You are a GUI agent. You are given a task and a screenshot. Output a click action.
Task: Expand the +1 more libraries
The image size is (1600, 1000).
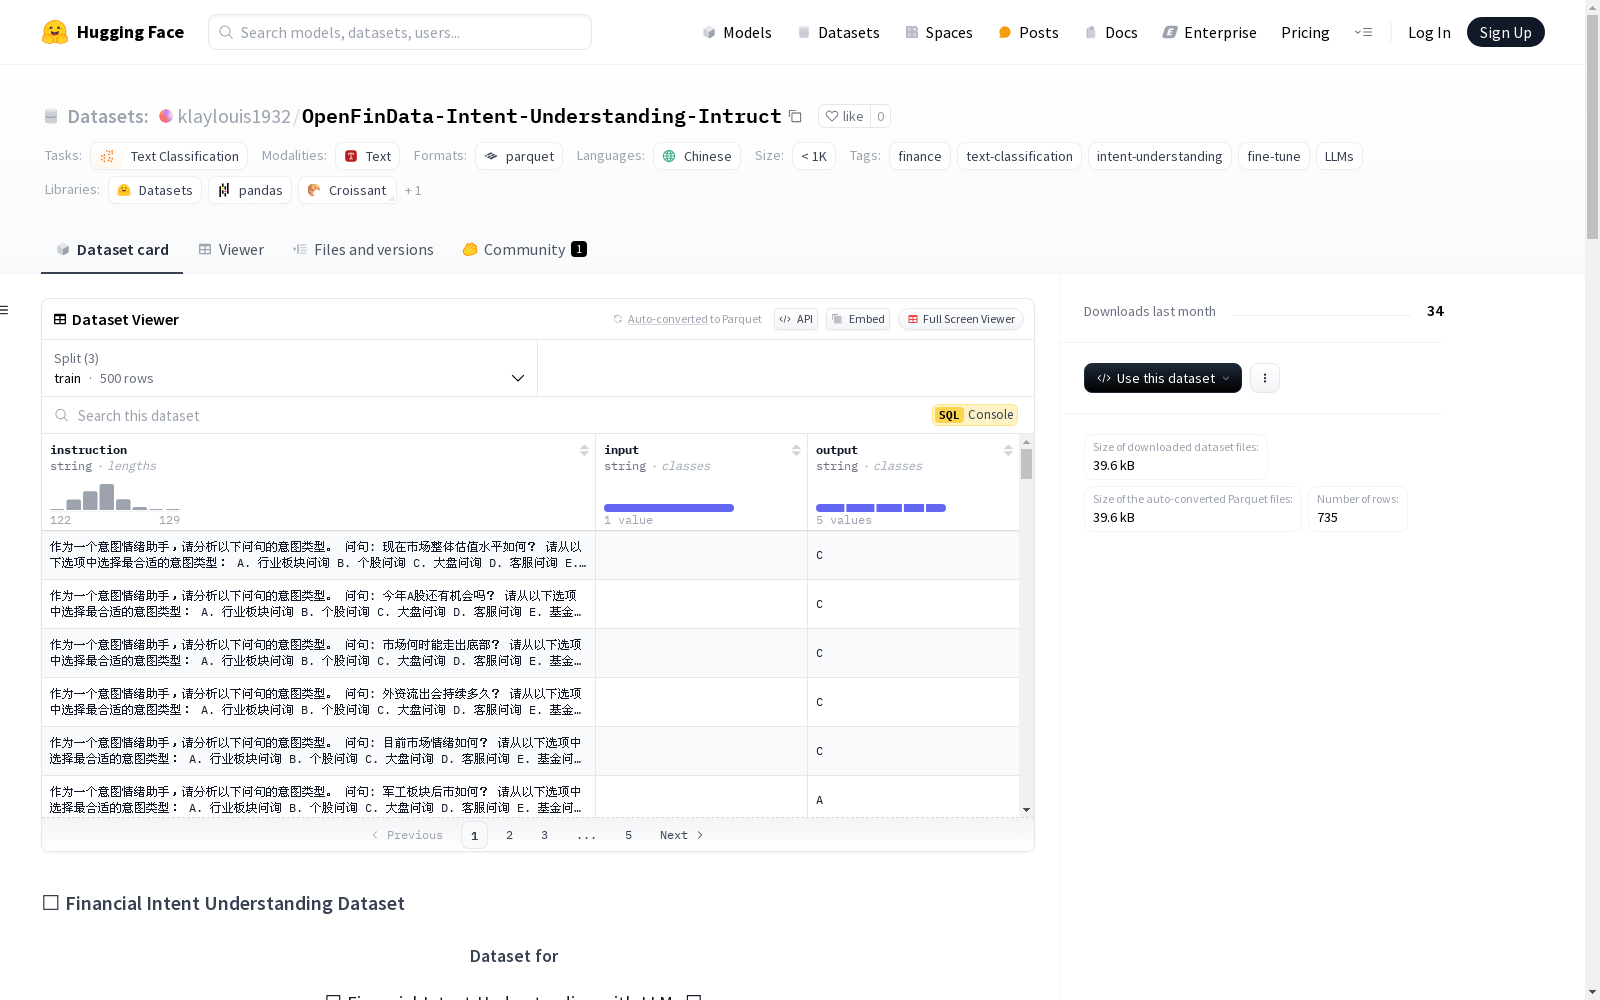pyautogui.click(x=413, y=190)
